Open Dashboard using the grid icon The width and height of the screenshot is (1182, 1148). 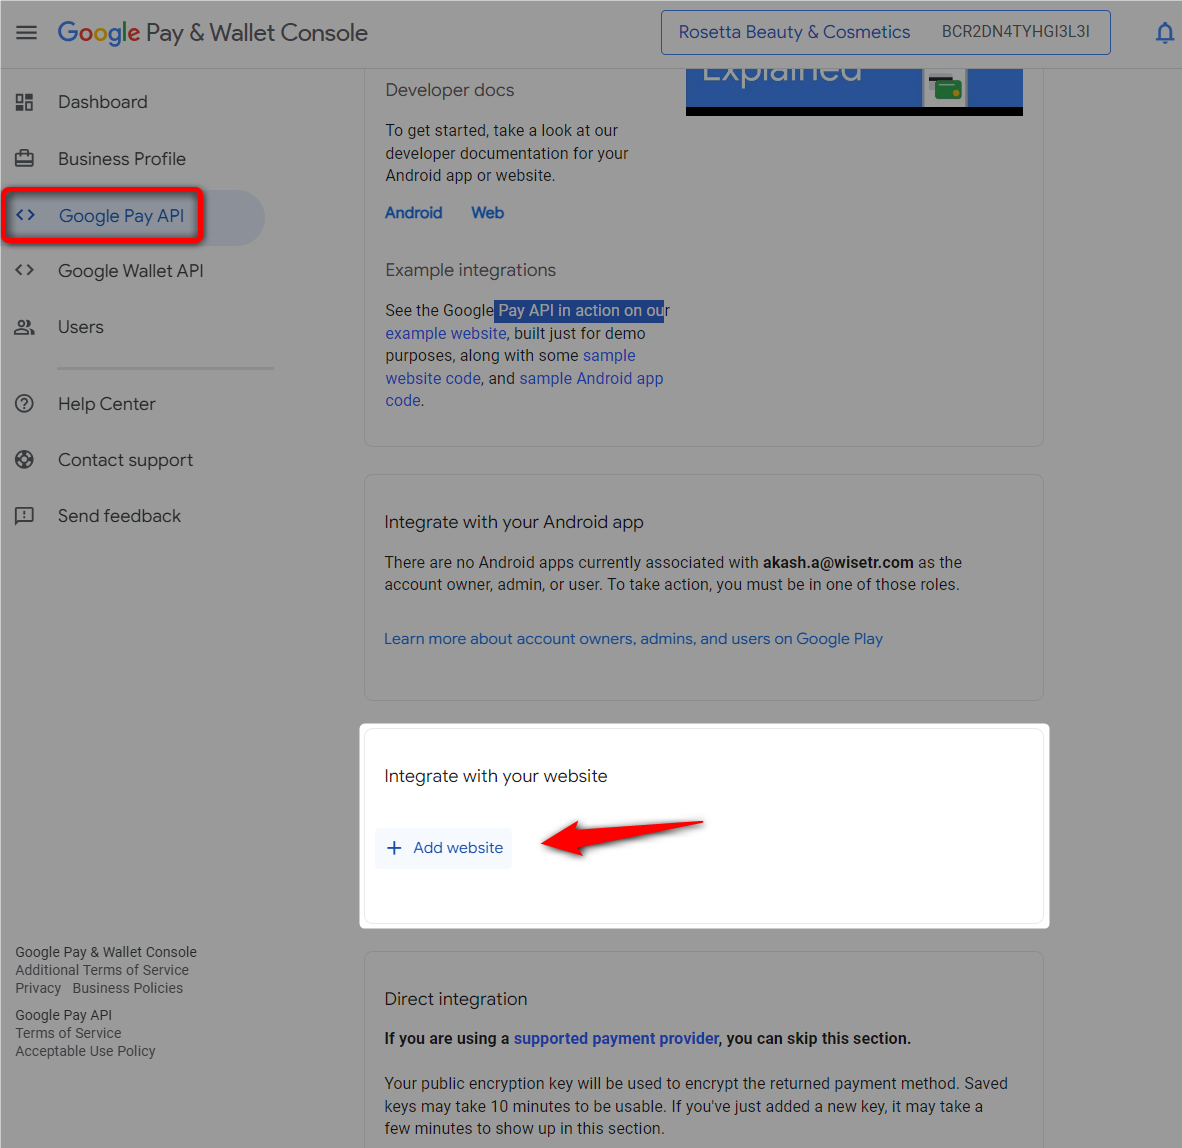(x=24, y=102)
